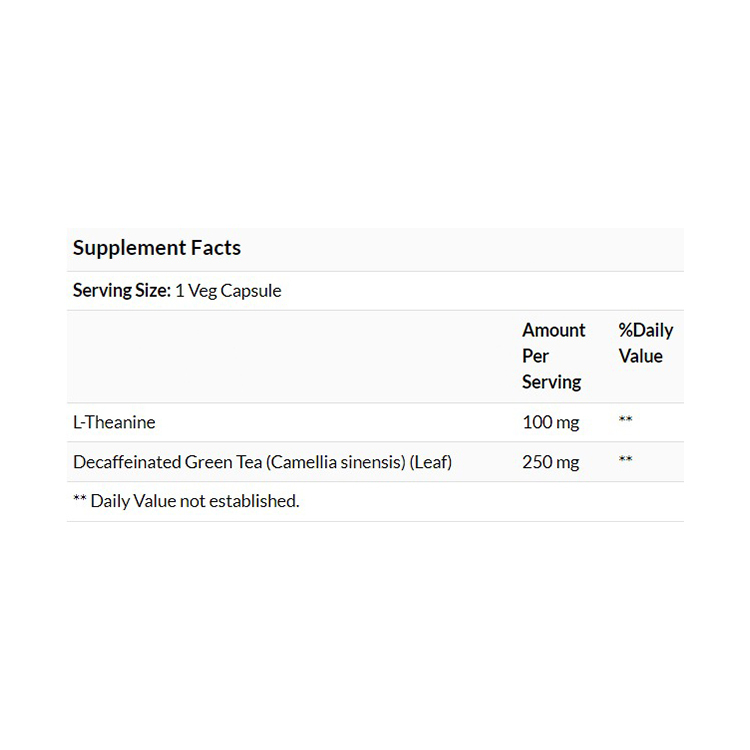Click the asterisks in the Green Tea row
Viewport: 750px width, 750px height.
coord(625,462)
